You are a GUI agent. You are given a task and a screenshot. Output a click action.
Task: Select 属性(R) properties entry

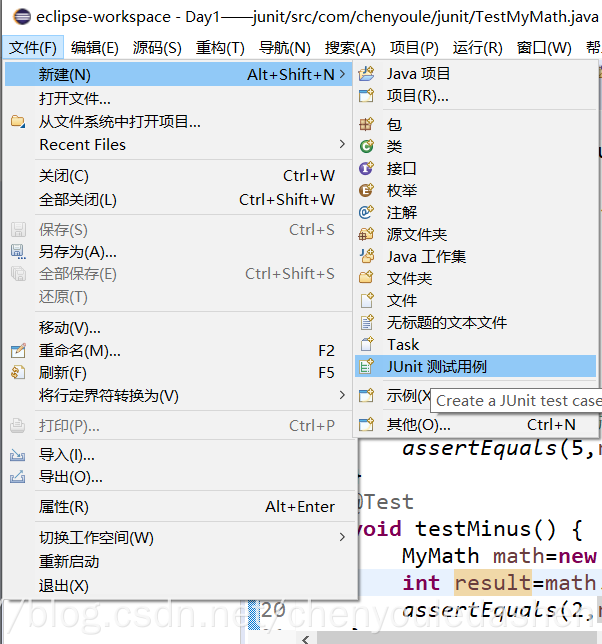point(179,507)
